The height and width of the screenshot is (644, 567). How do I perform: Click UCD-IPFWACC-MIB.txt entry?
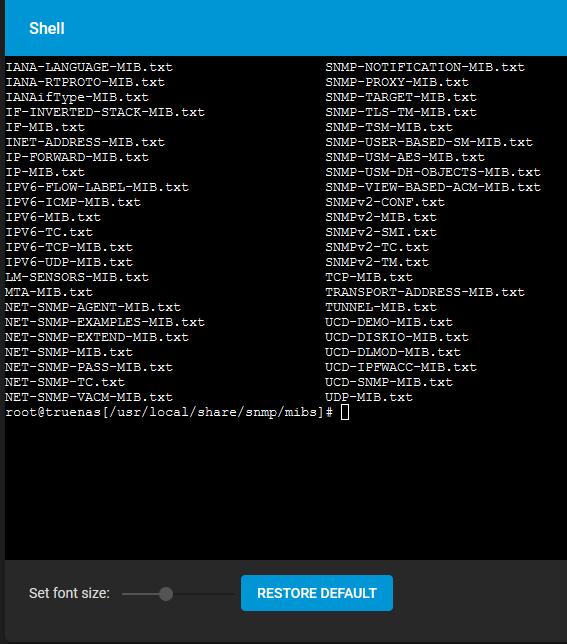401,367
